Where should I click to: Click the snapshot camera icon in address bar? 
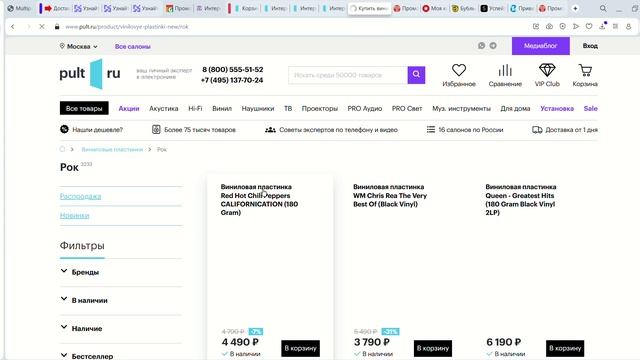(549, 27)
